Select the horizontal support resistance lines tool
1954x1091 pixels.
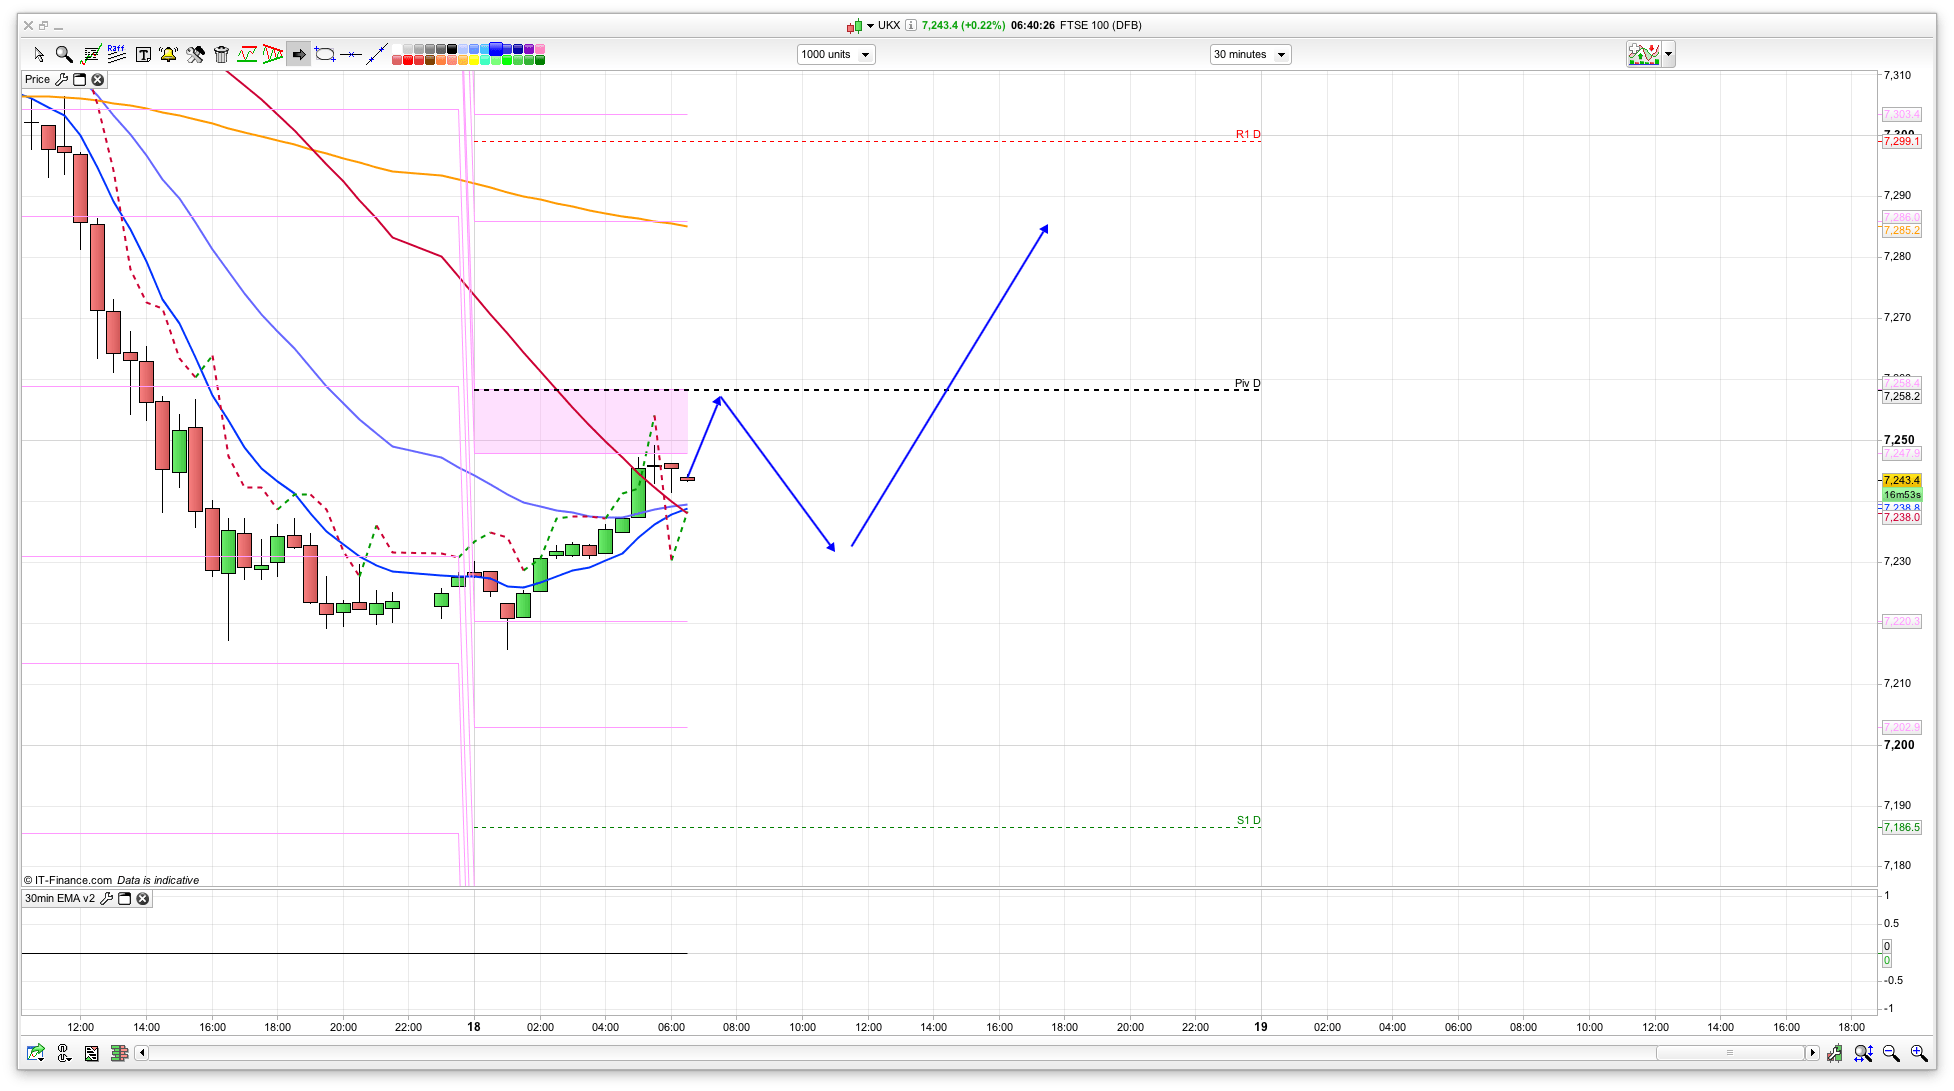pos(246,55)
